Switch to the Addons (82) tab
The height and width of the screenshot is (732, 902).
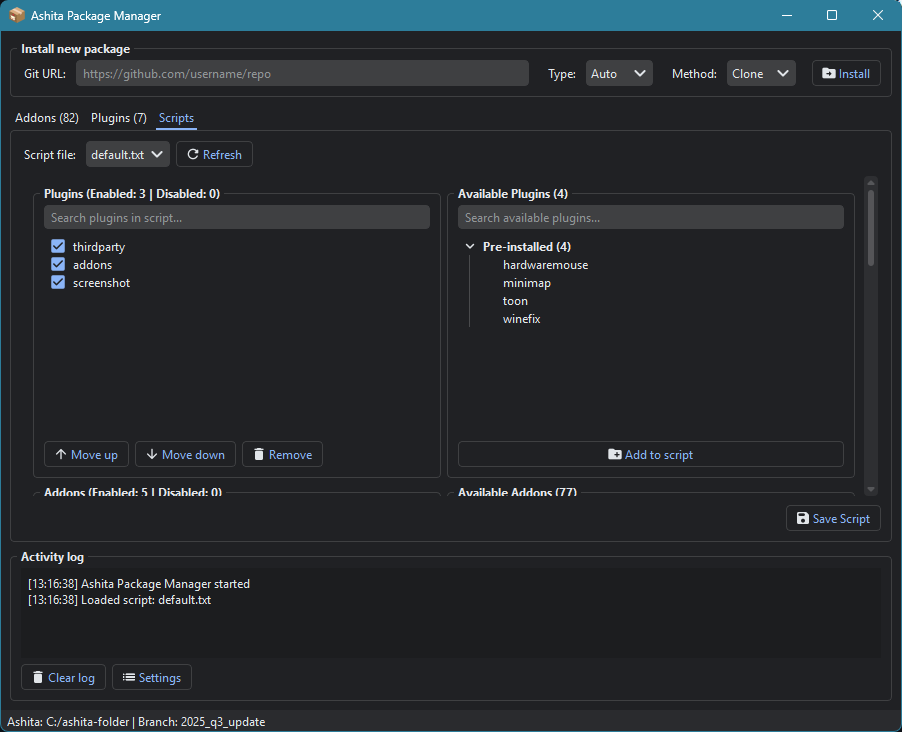(x=47, y=118)
